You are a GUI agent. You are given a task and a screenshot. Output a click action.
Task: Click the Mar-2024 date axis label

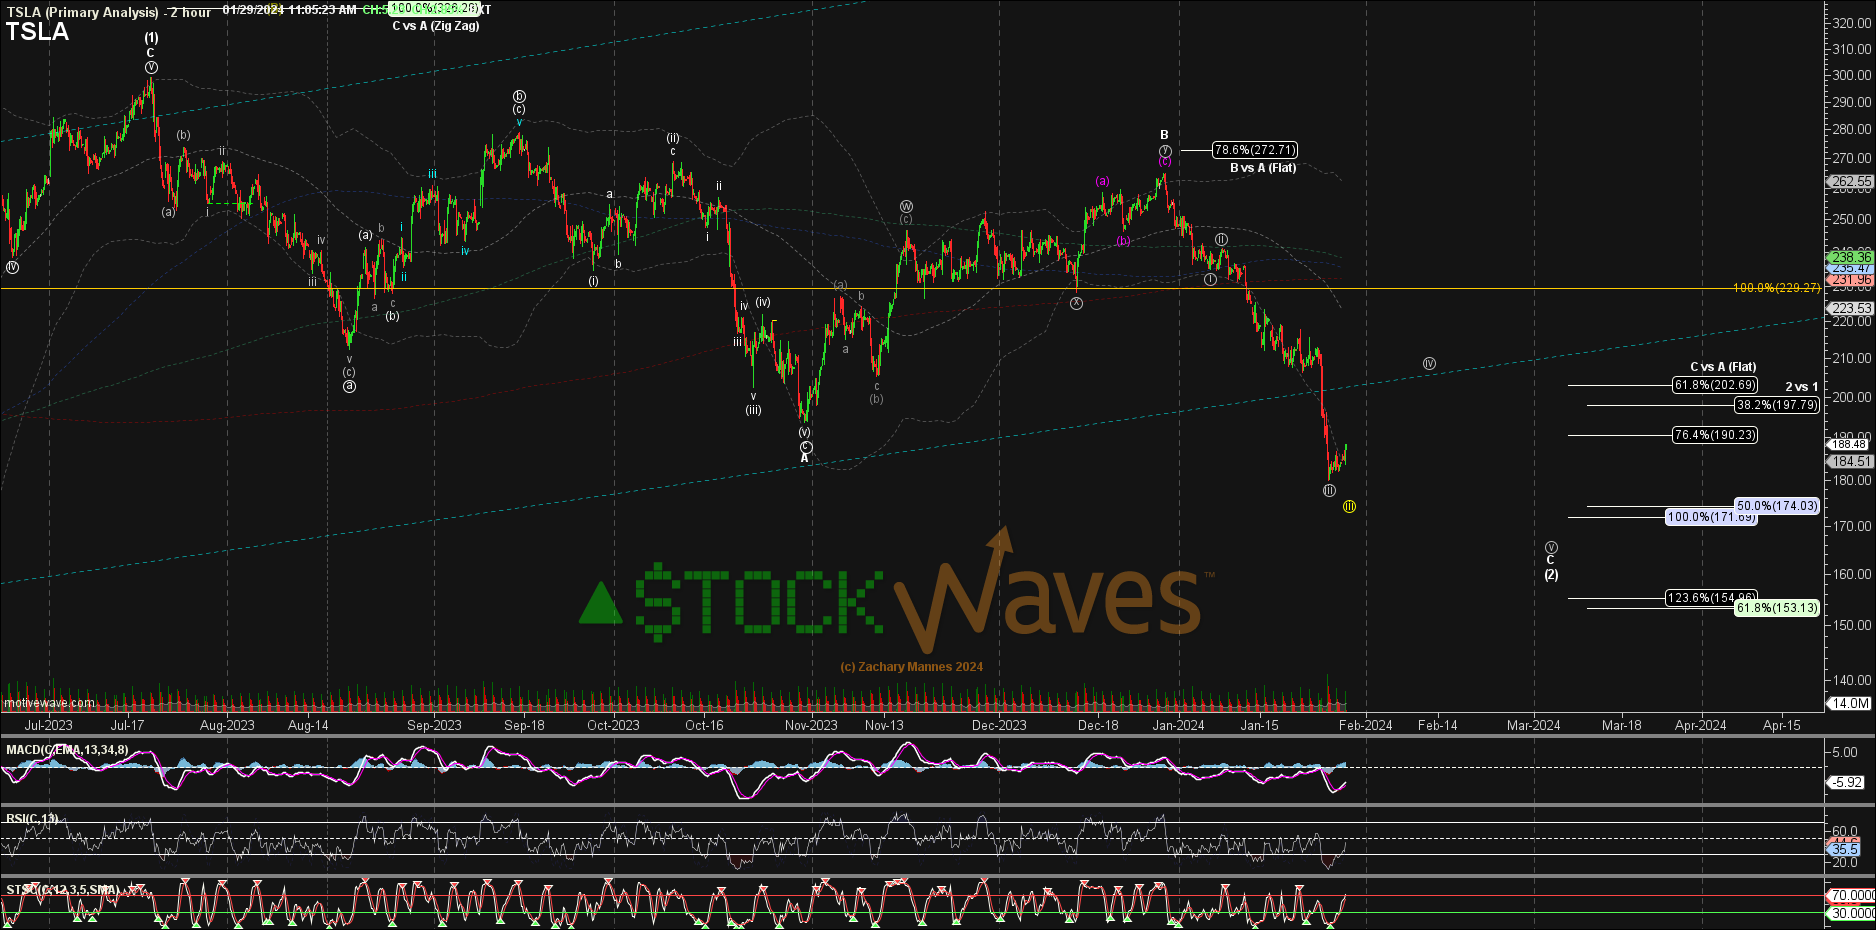[1534, 725]
